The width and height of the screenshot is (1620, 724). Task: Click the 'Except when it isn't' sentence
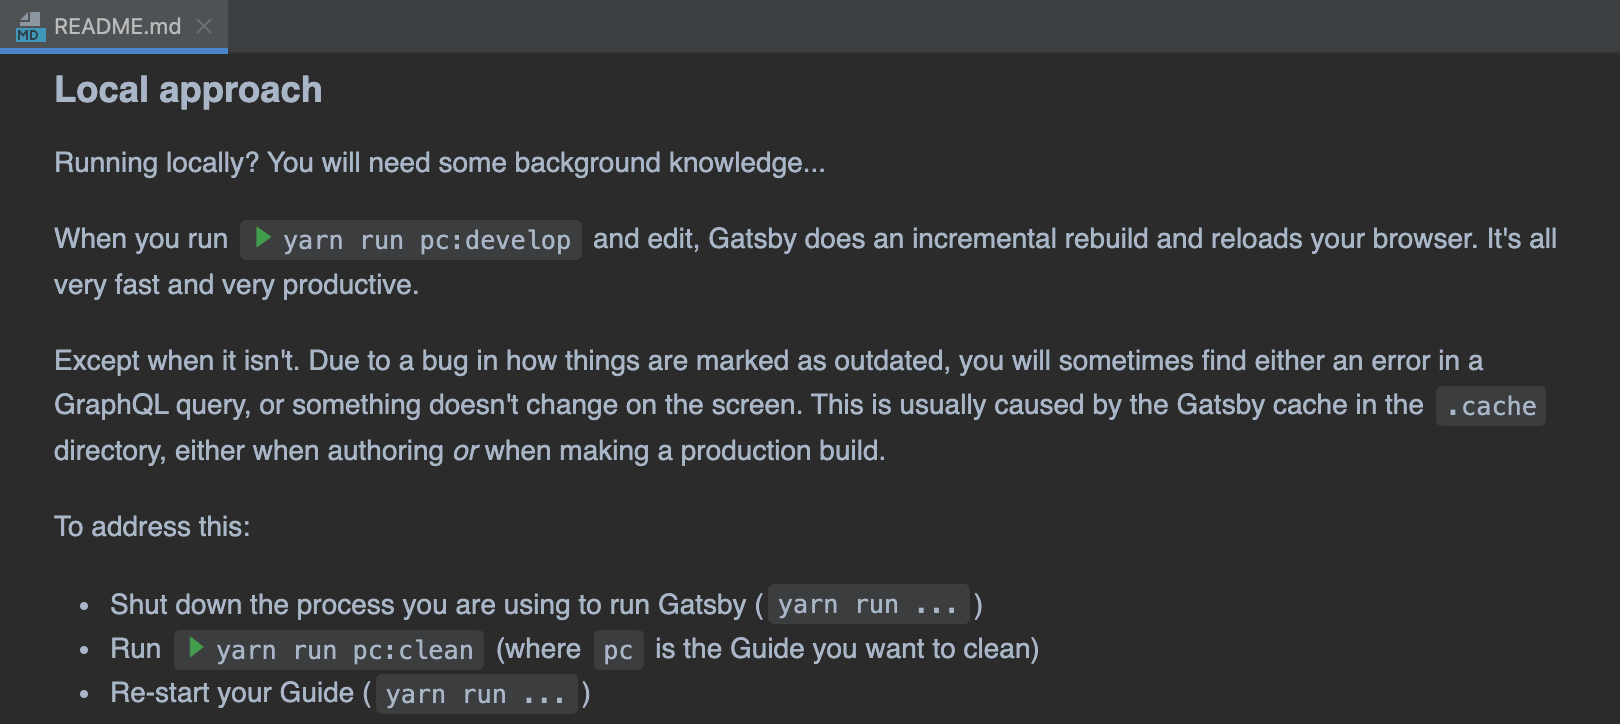[x=176, y=361]
